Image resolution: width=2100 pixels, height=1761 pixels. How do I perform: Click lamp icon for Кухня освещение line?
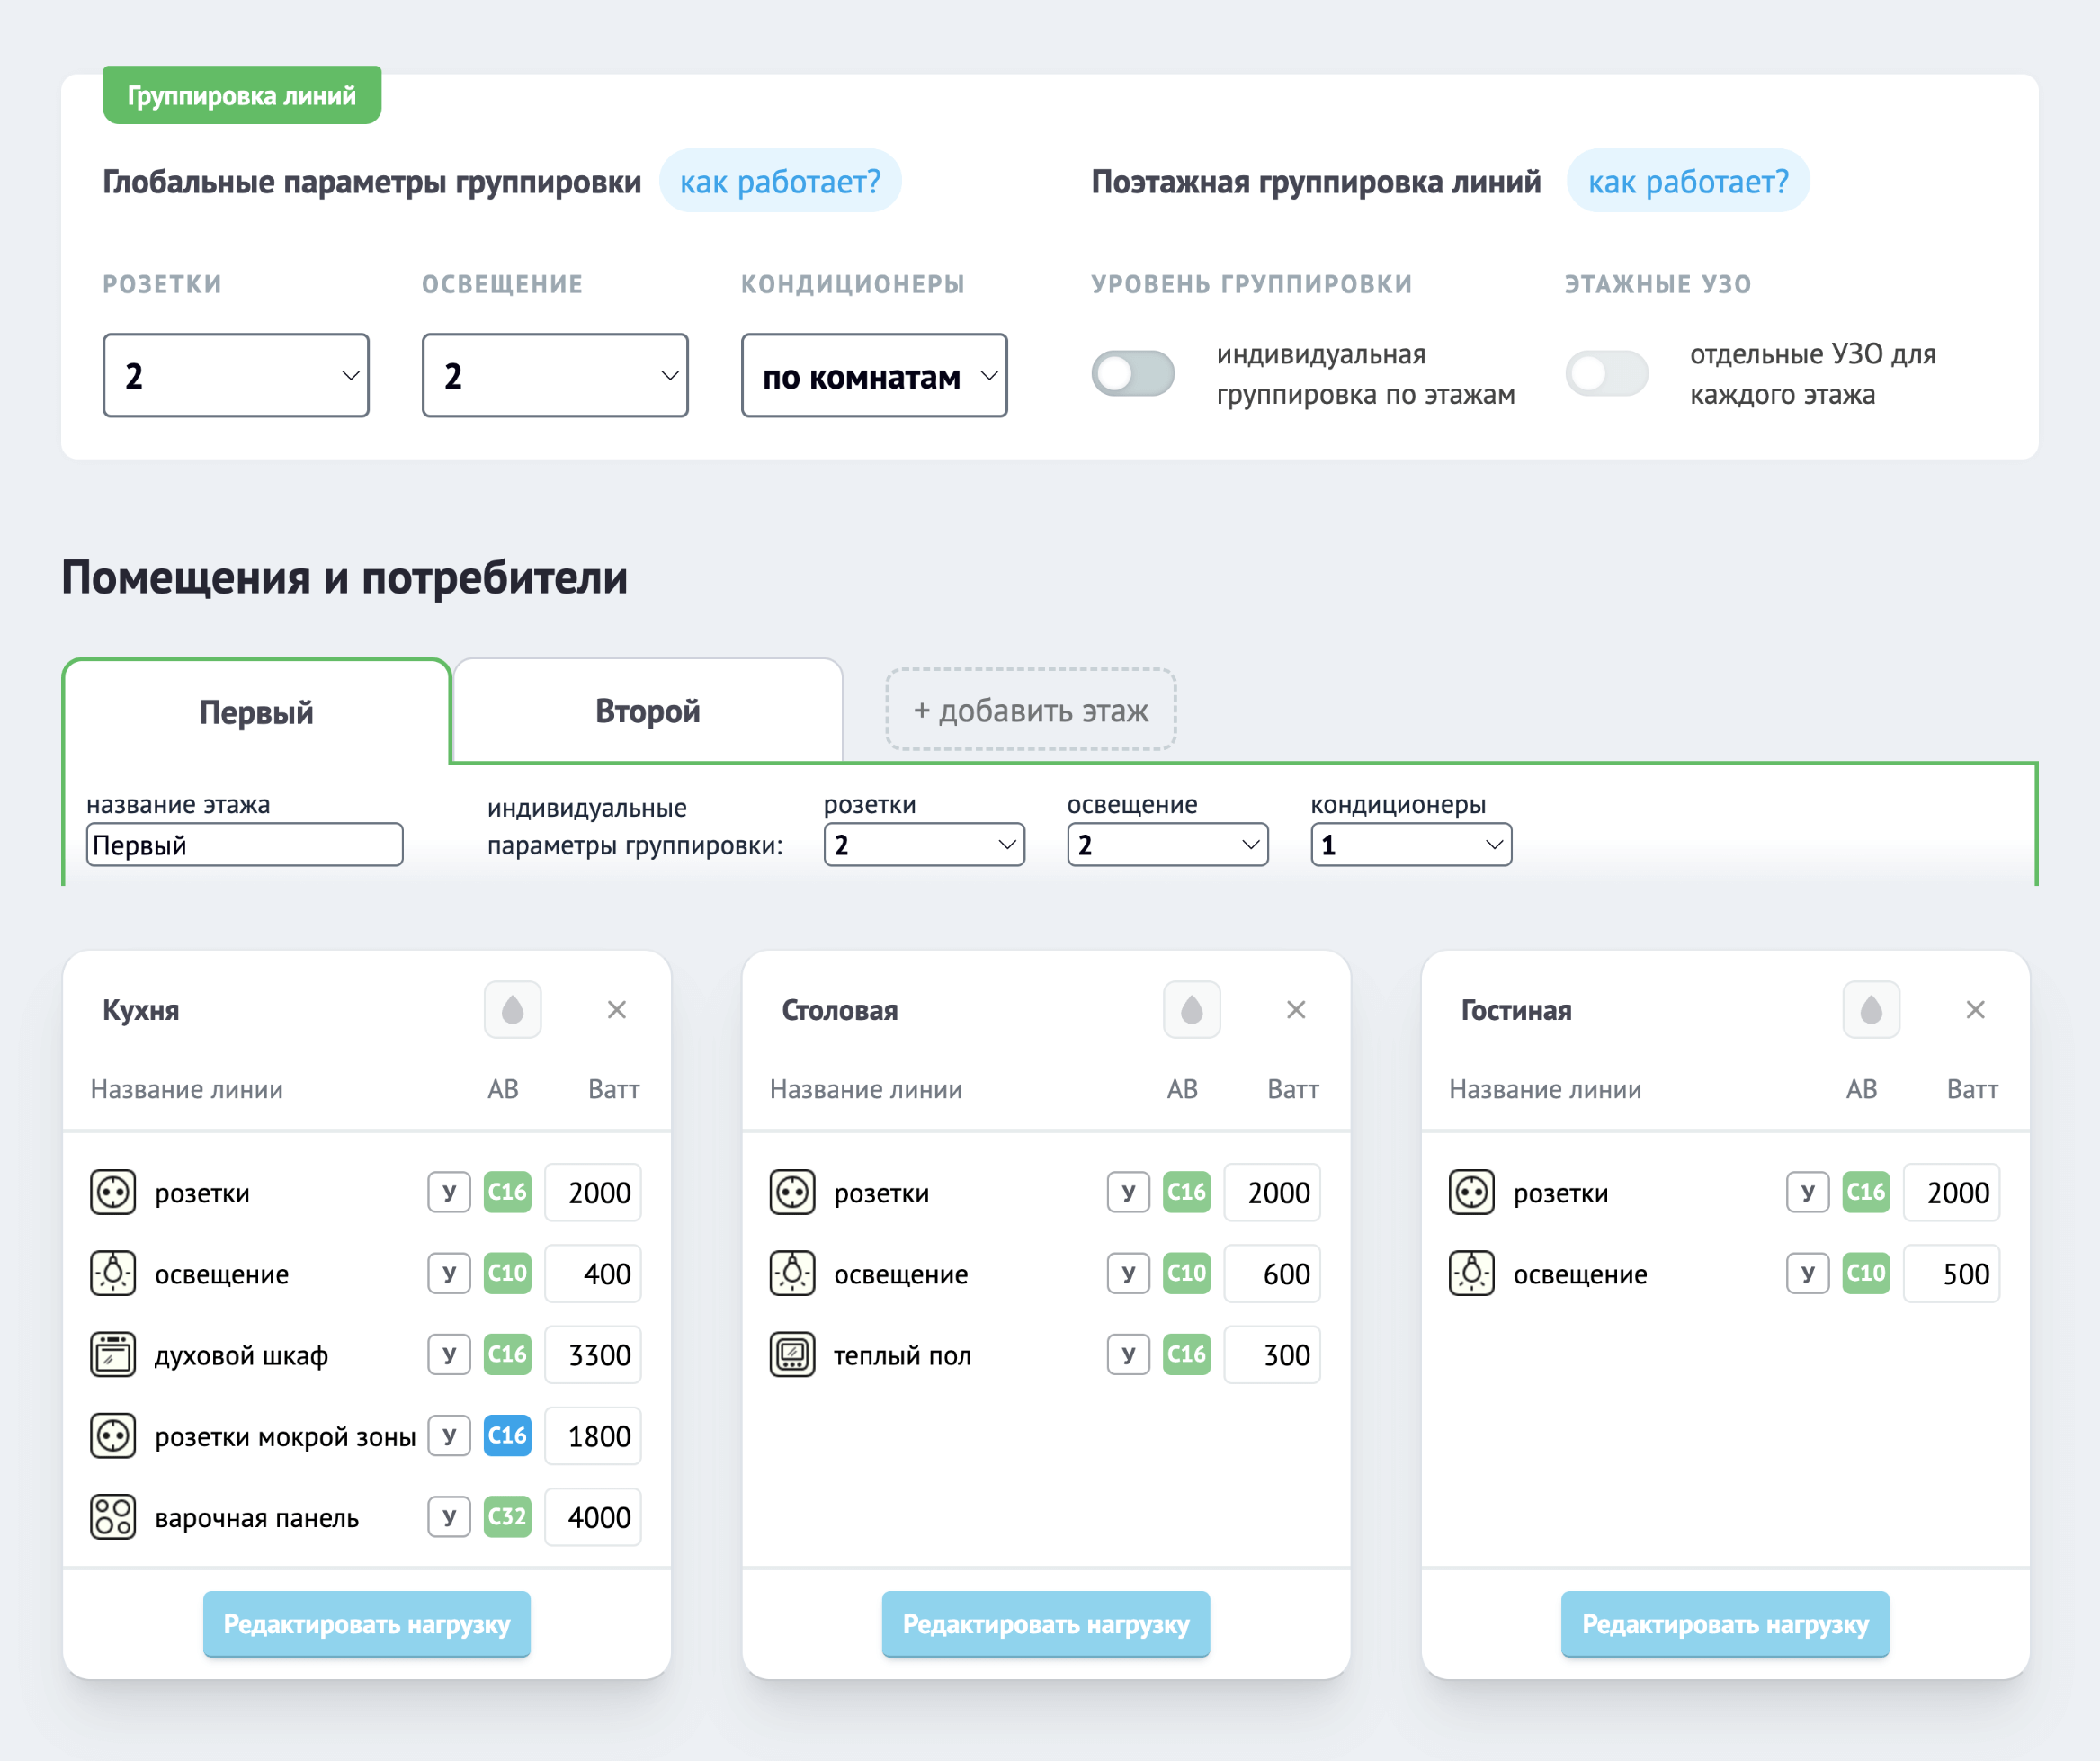113,1273
